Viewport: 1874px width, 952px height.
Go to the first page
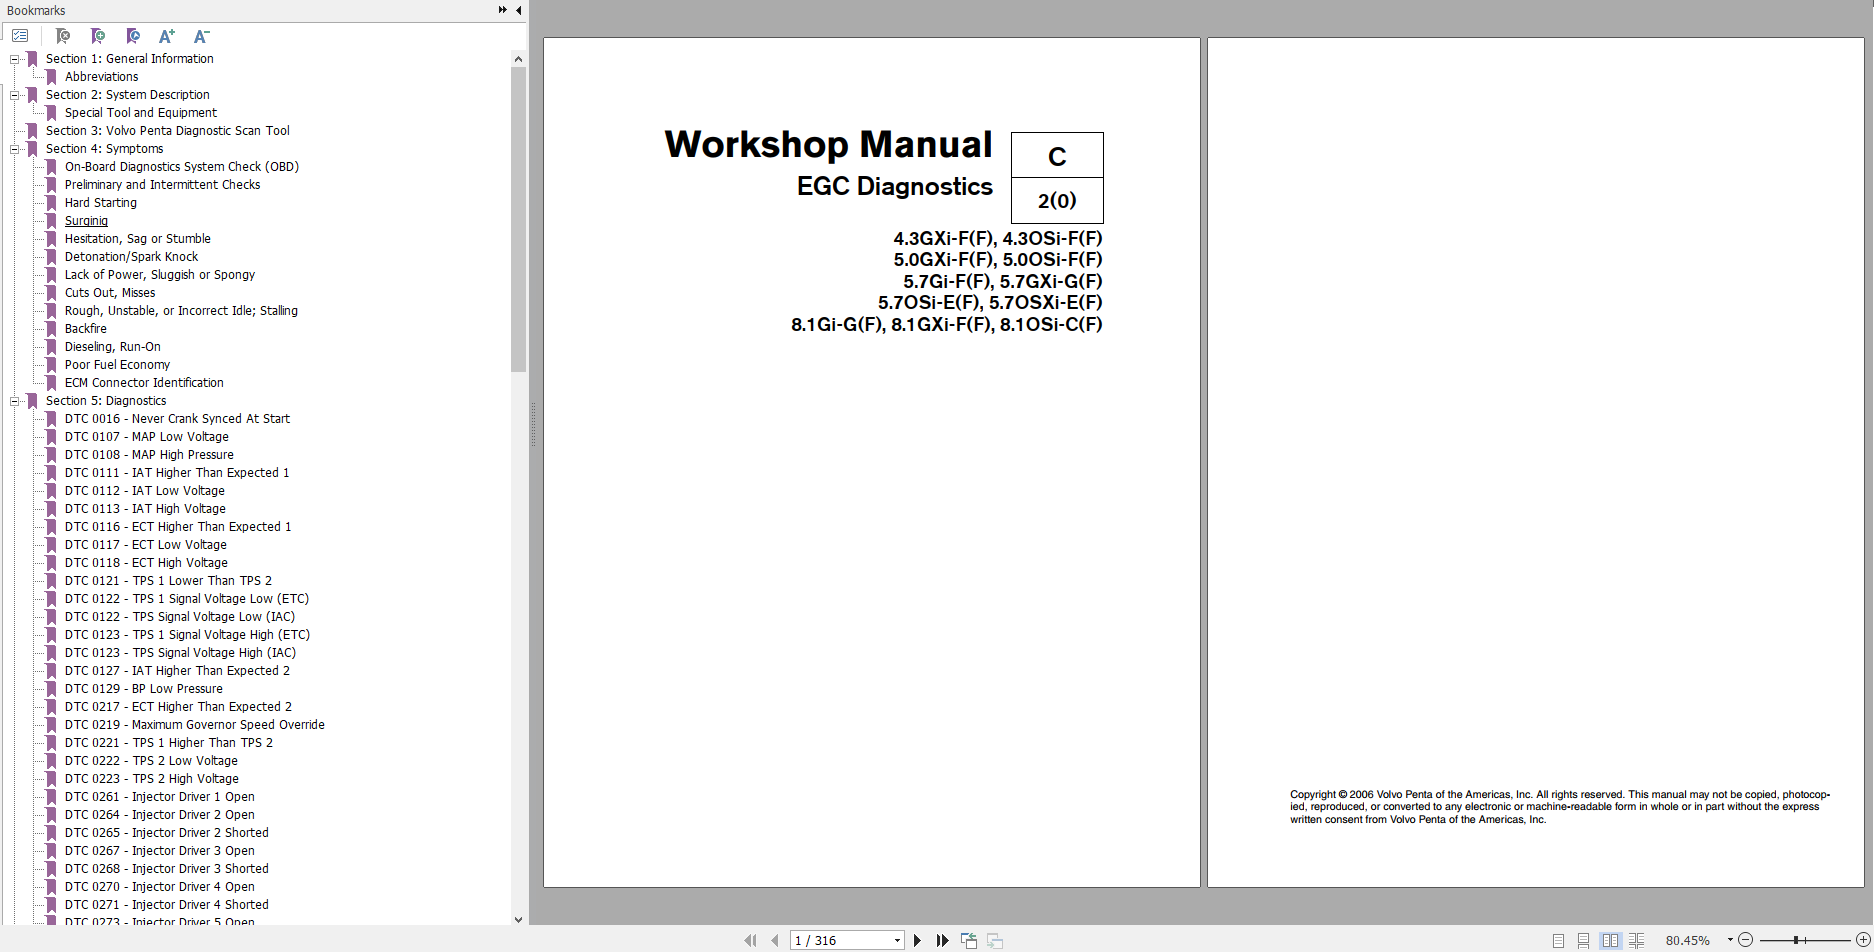[x=750, y=940]
